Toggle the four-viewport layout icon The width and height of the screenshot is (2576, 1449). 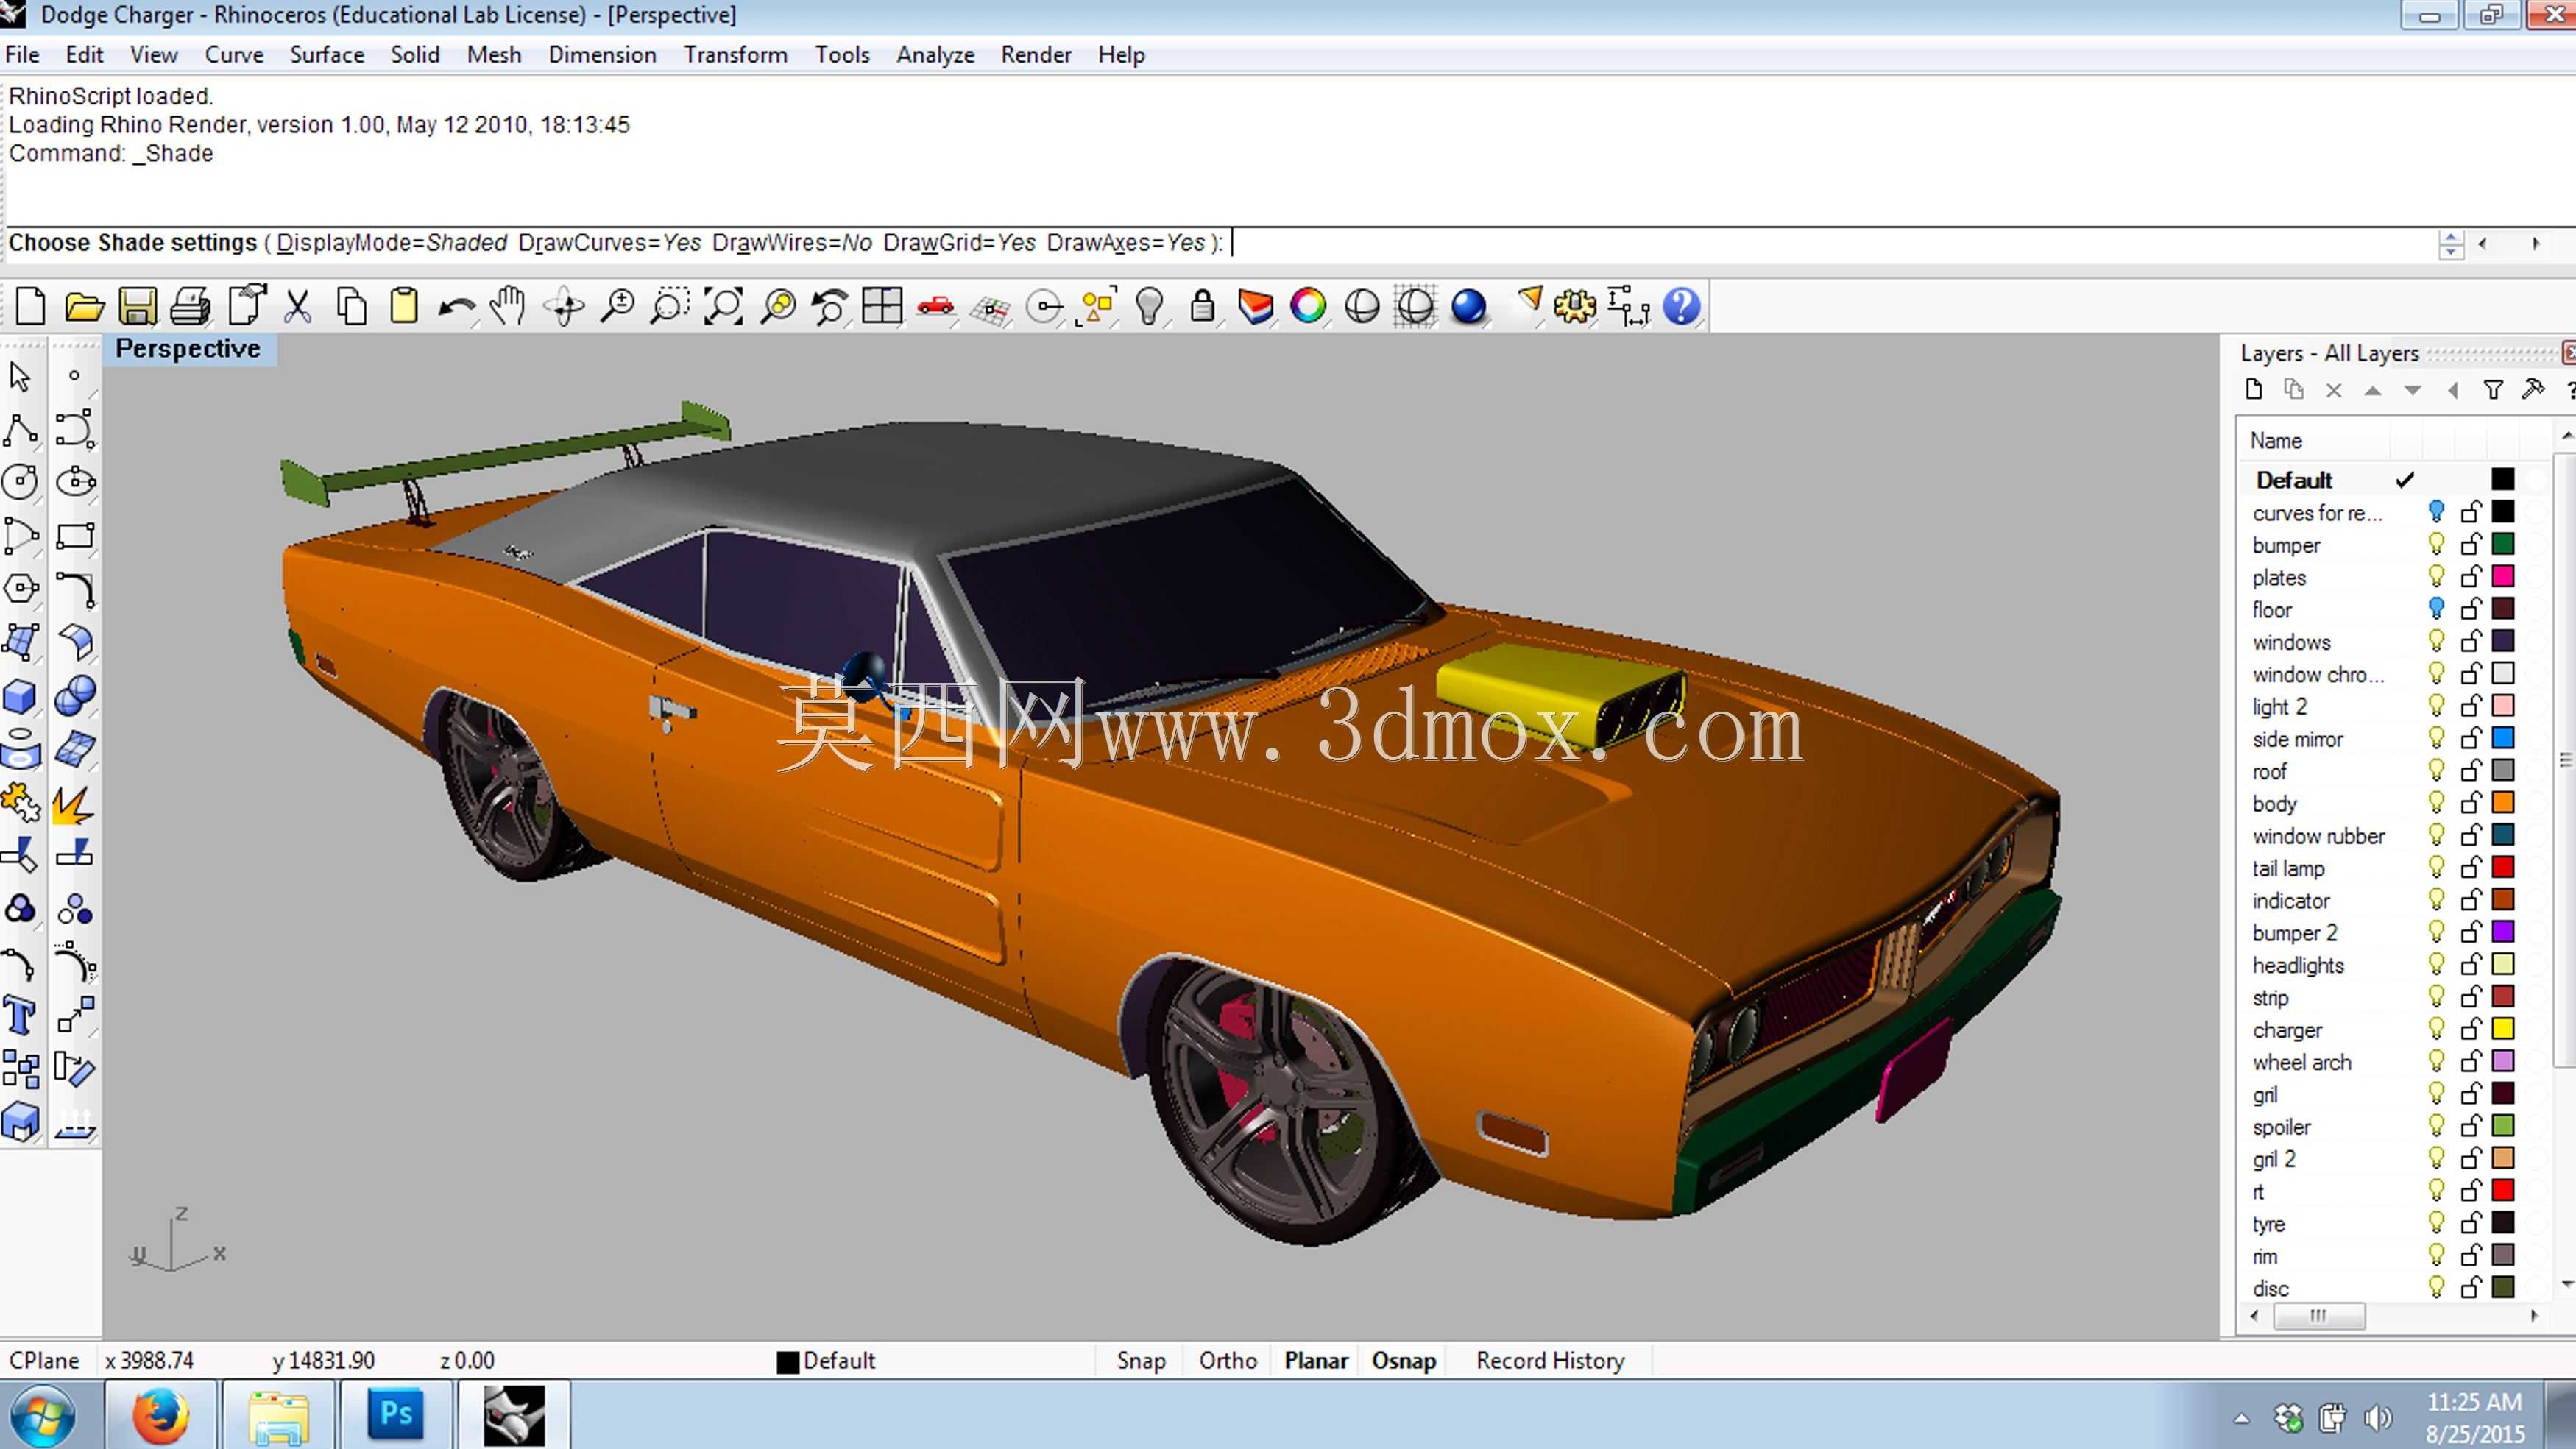click(x=882, y=306)
